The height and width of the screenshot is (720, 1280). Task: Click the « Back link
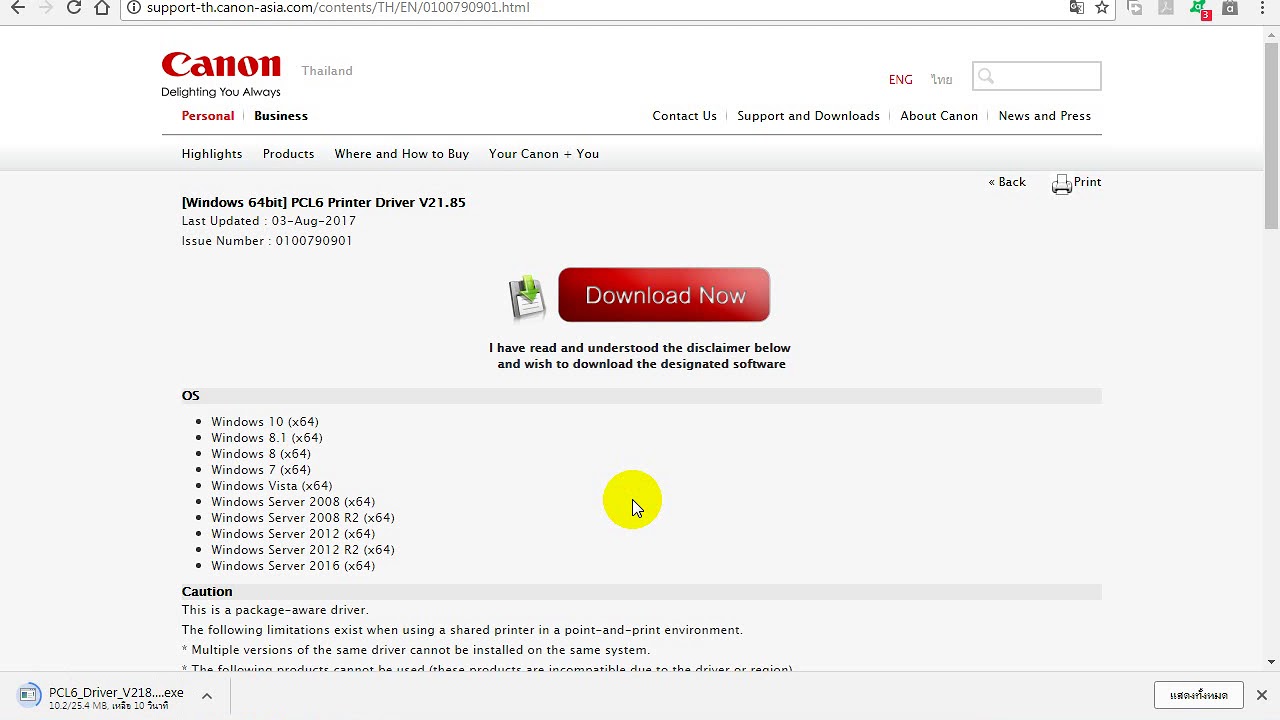pyautogui.click(x=1007, y=182)
